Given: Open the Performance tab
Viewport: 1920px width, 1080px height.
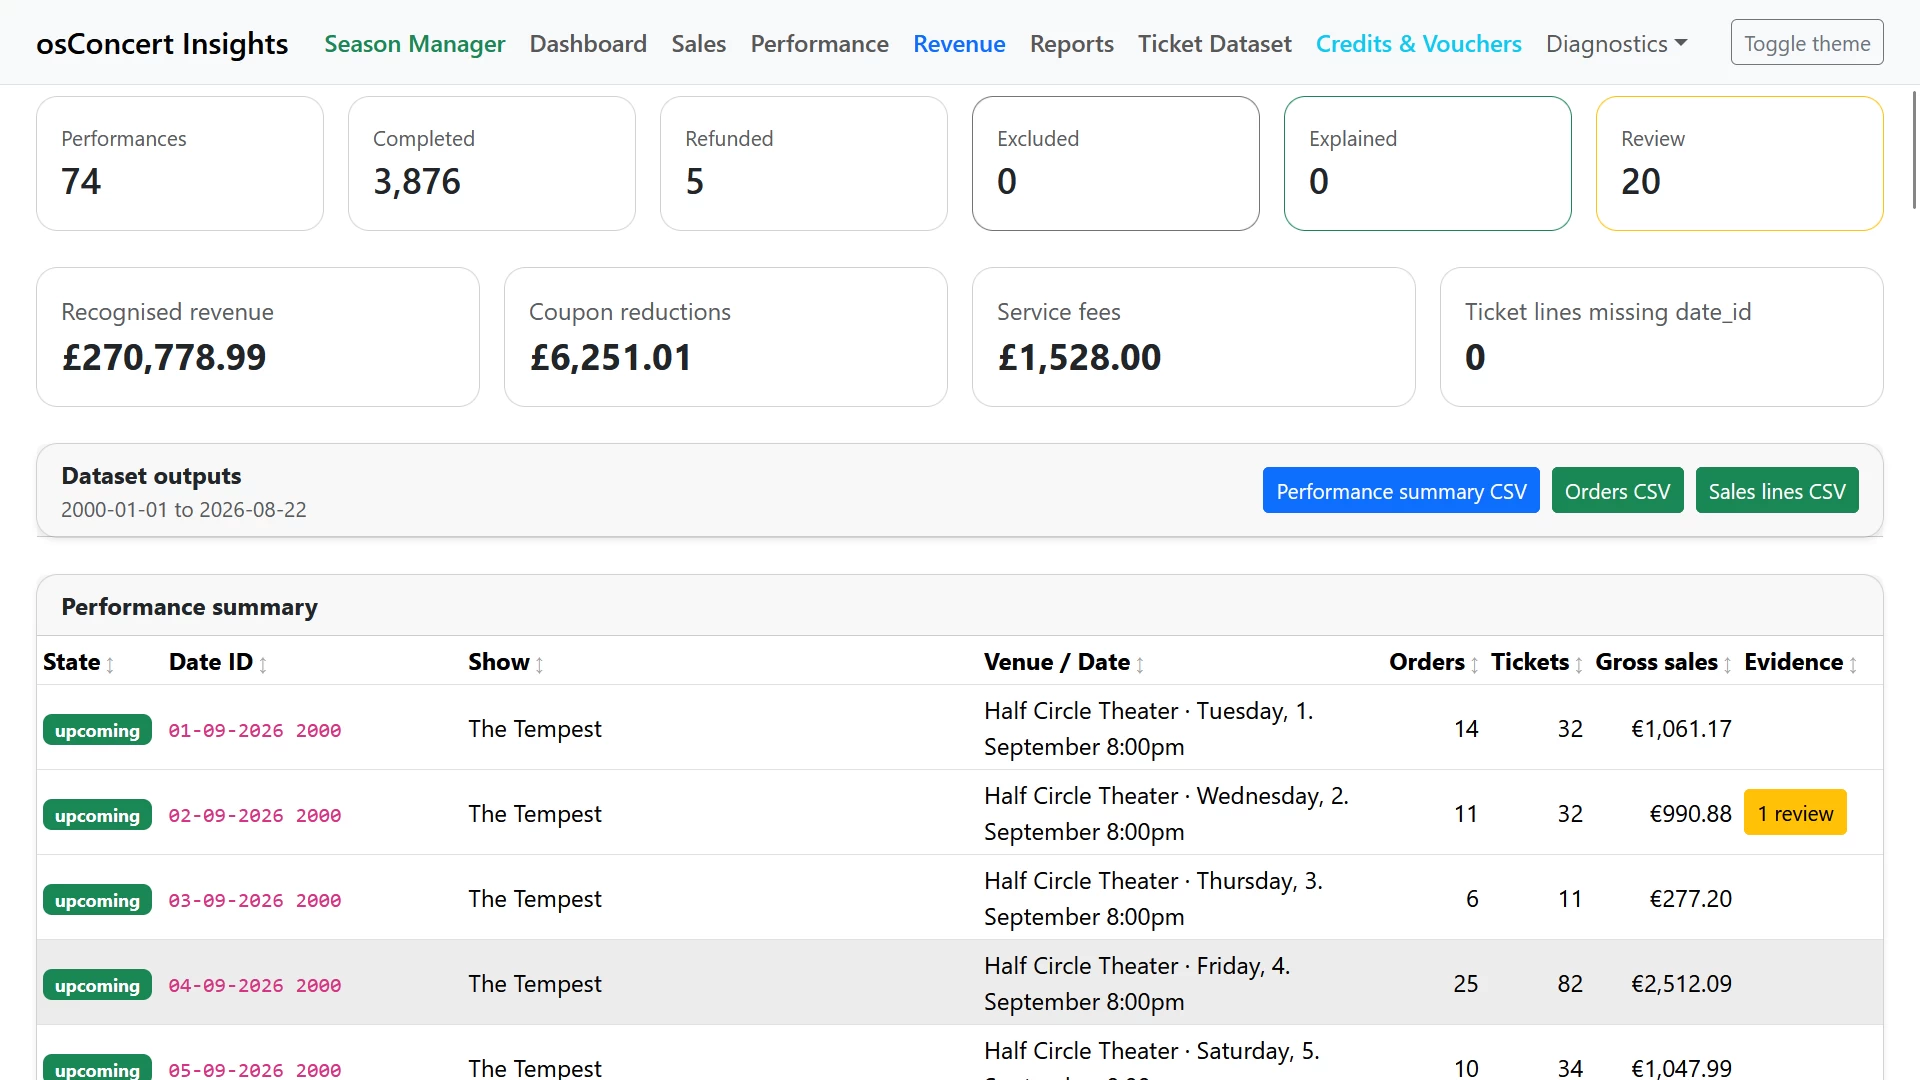Looking at the screenshot, I should point(820,43).
